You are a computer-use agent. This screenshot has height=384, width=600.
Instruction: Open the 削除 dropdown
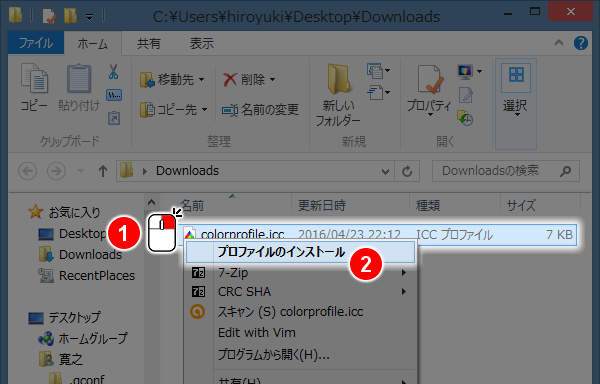pos(249,80)
